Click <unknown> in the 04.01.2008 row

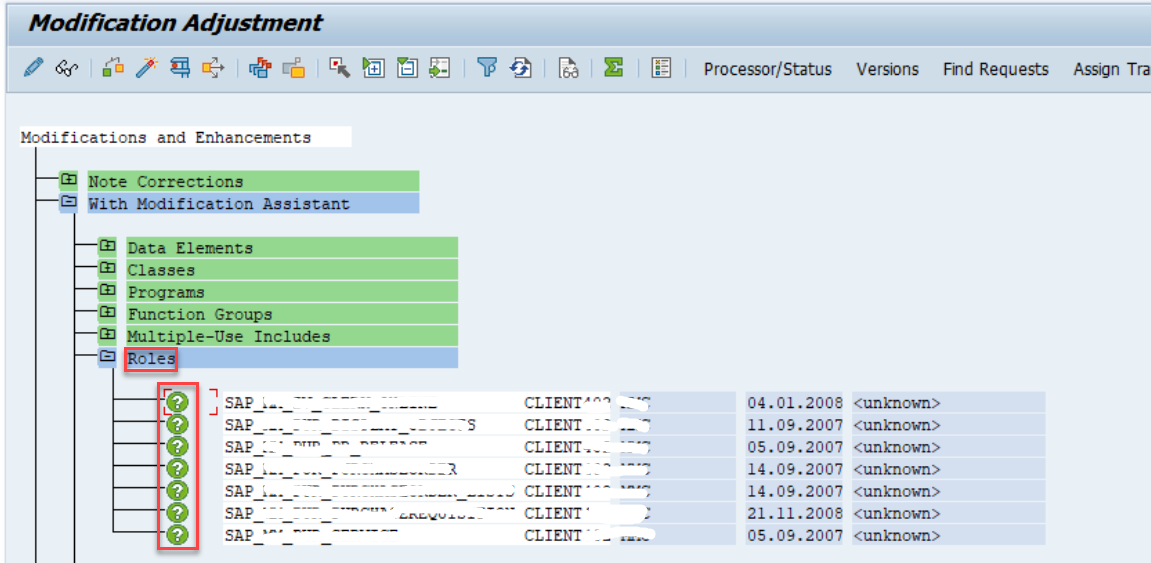click(896, 402)
